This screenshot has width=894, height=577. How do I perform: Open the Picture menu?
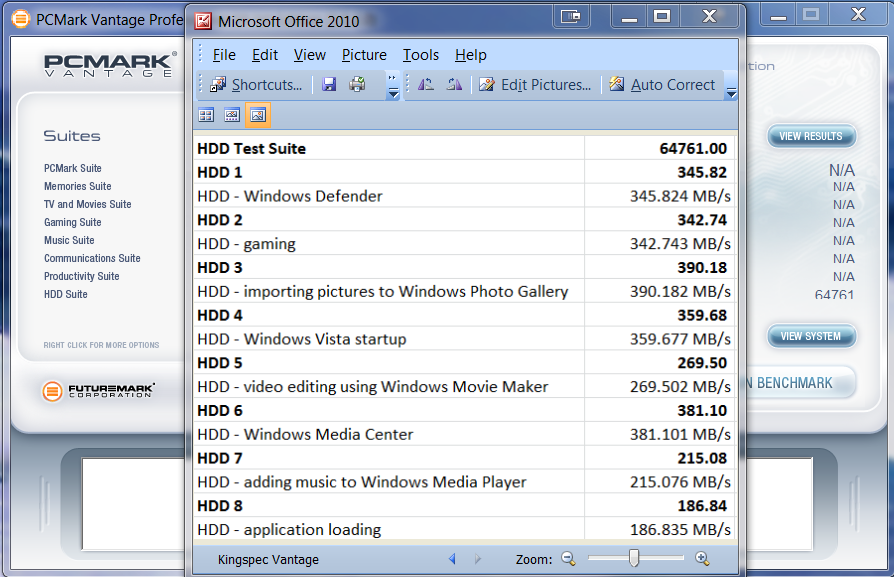coord(364,55)
